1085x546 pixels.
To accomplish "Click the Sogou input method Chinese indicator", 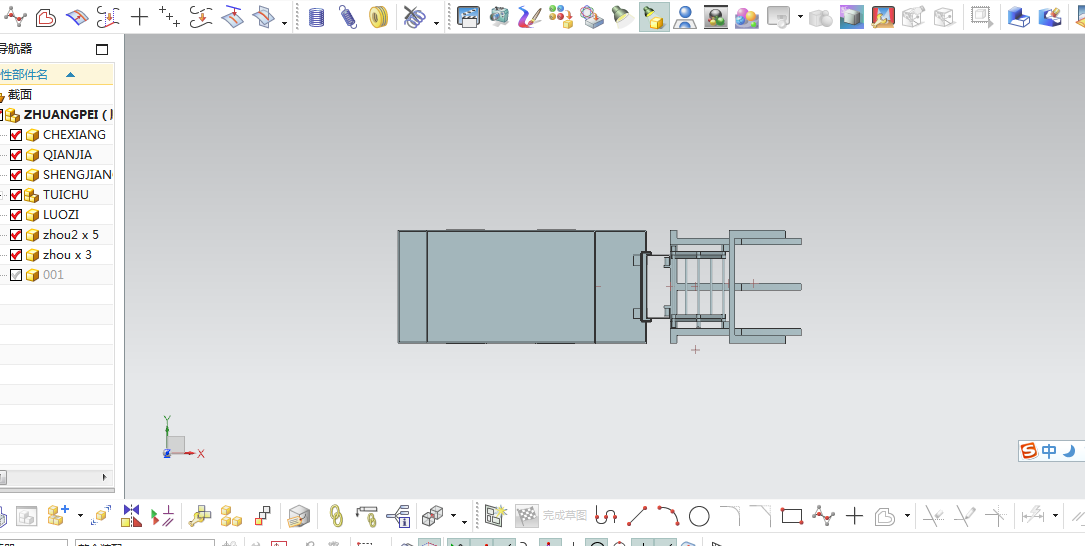I will click(x=1049, y=451).
